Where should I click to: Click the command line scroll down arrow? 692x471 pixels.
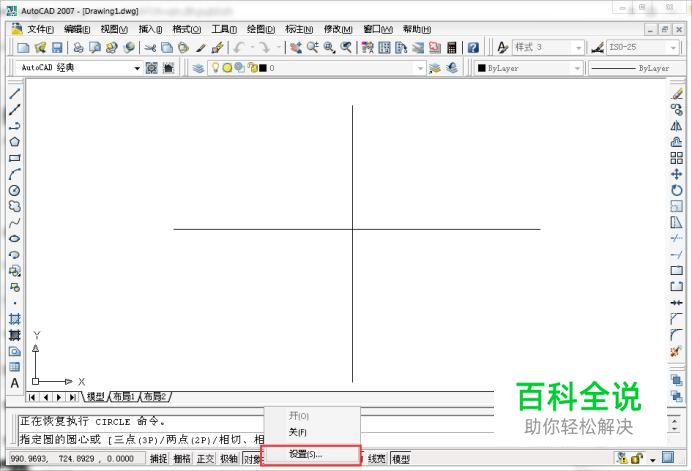click(674, 430)
